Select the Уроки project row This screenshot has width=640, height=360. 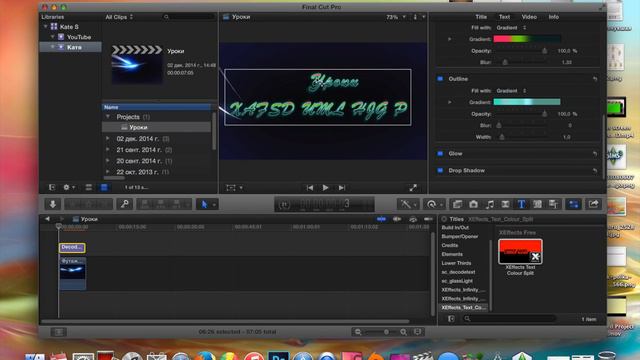[x=156, y=127]
